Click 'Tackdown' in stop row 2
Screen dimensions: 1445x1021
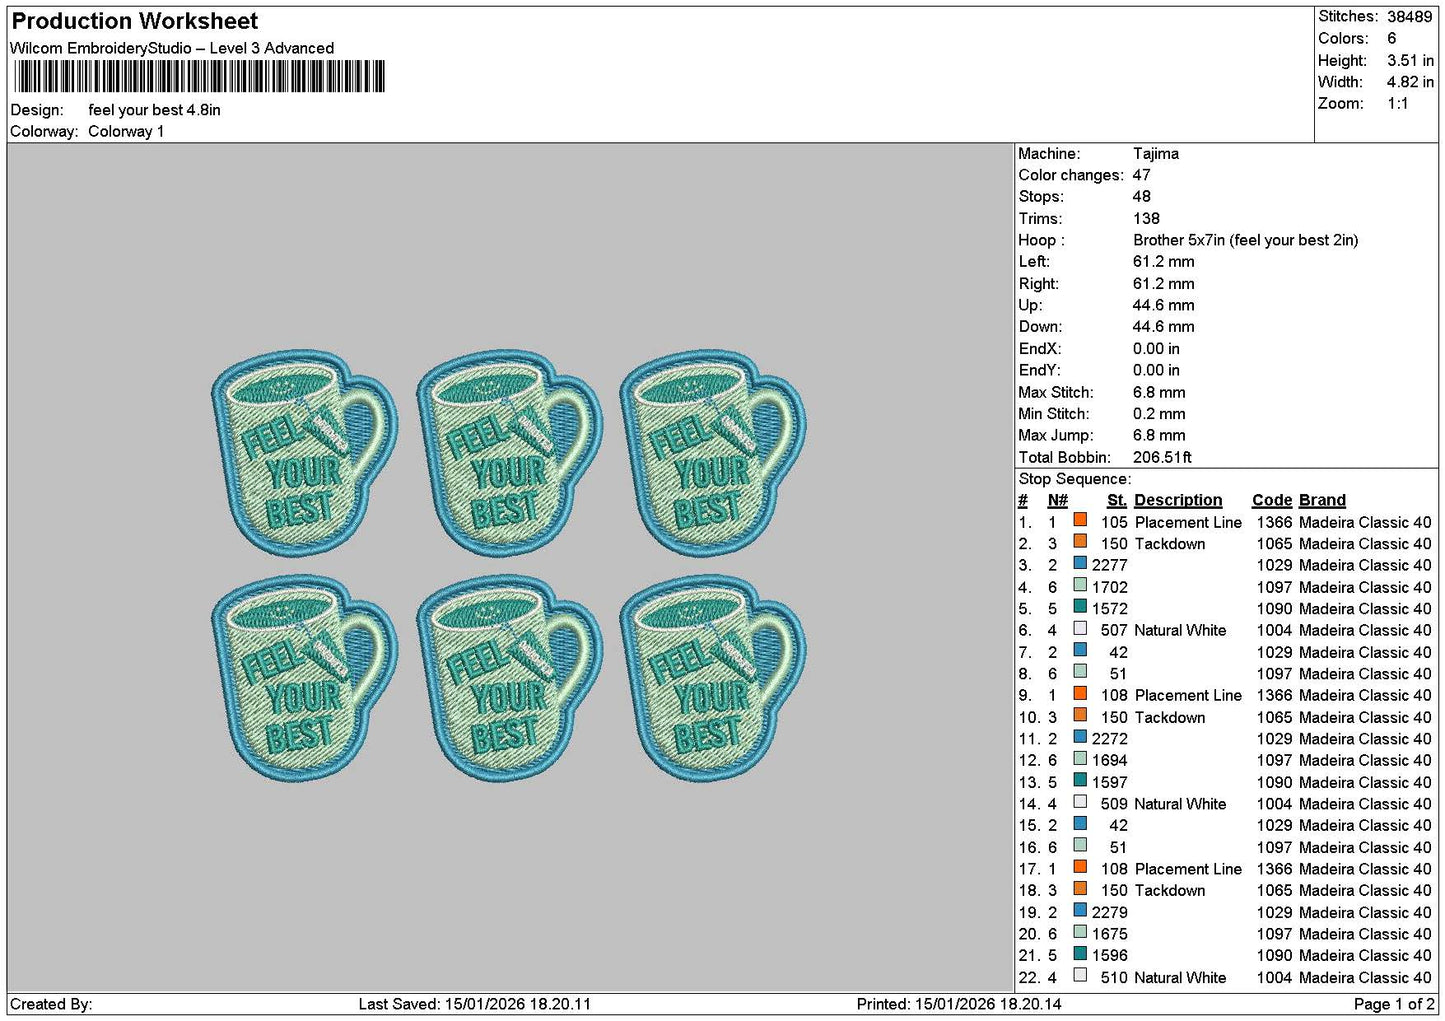point(1170,544)
